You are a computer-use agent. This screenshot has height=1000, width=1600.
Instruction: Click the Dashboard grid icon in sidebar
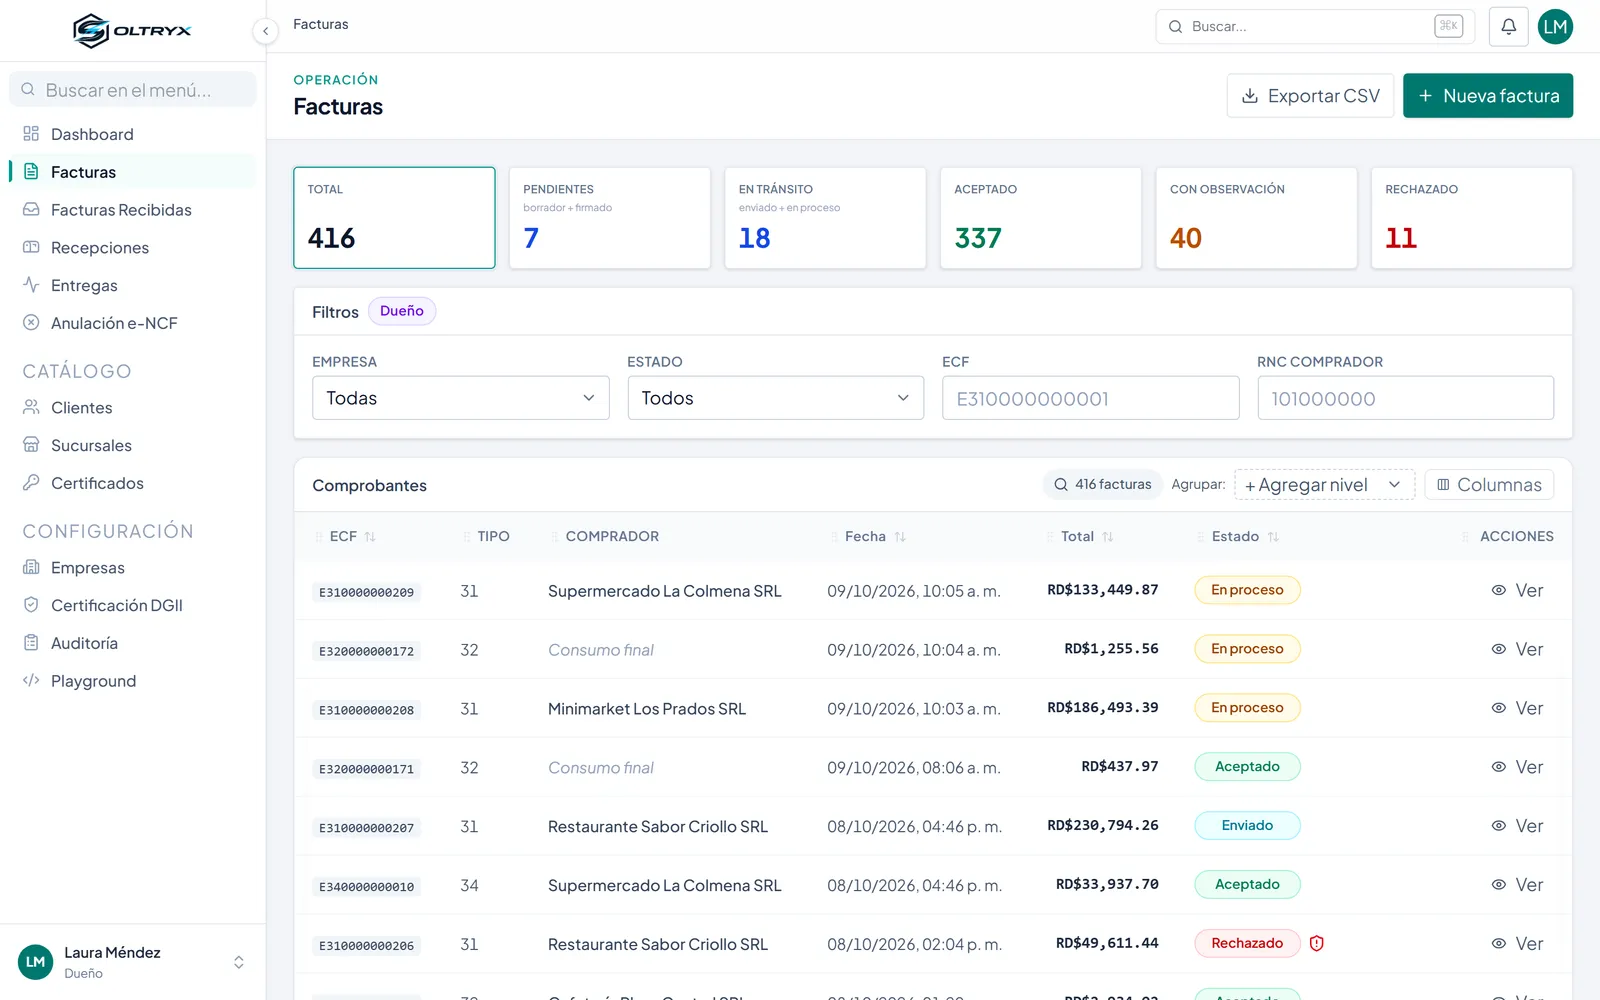pyautogui.click(x=31, y=134)
